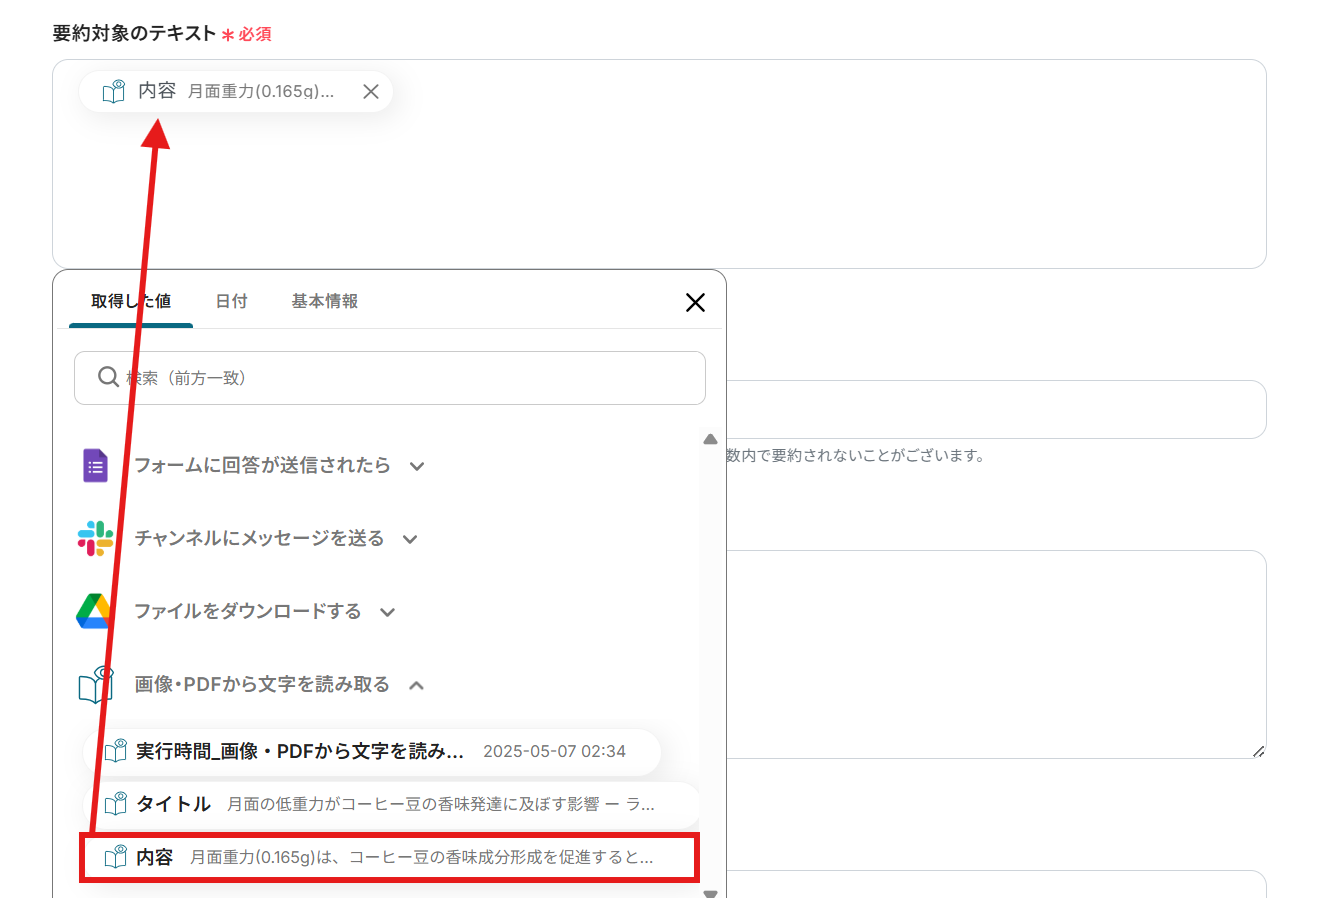Pick the 実行時間 value dated 2025-05-07
1321x898 pixels.
tap(372, 752)
